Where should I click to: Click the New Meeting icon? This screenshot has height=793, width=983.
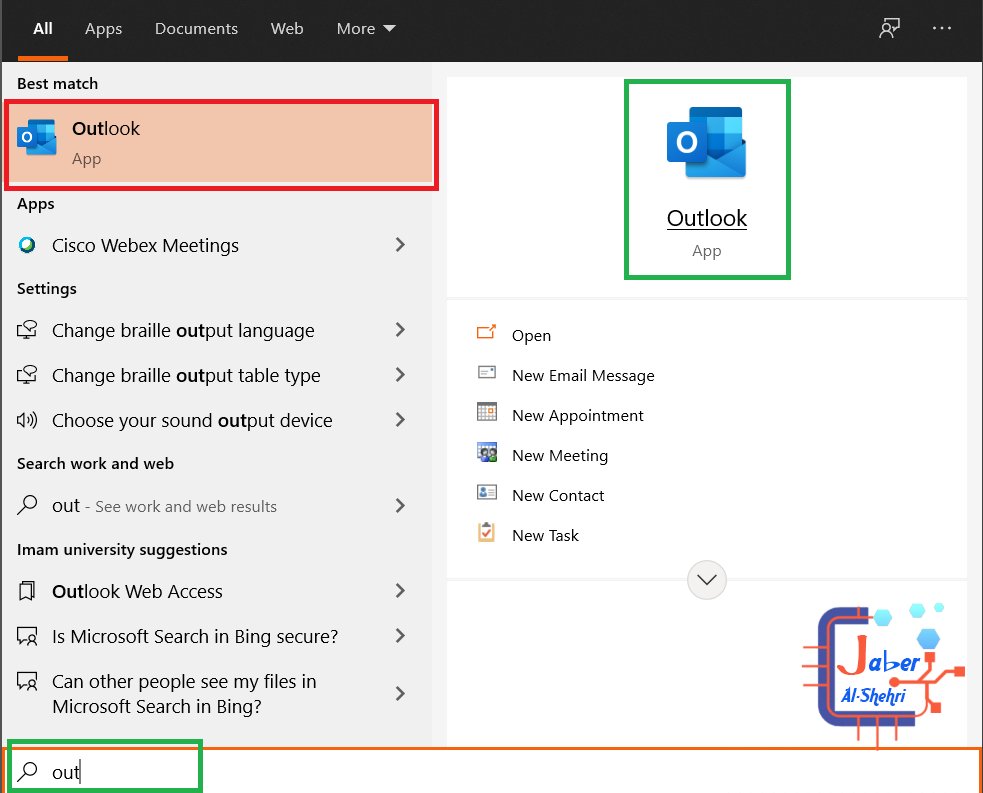click(x=486, y=452)
